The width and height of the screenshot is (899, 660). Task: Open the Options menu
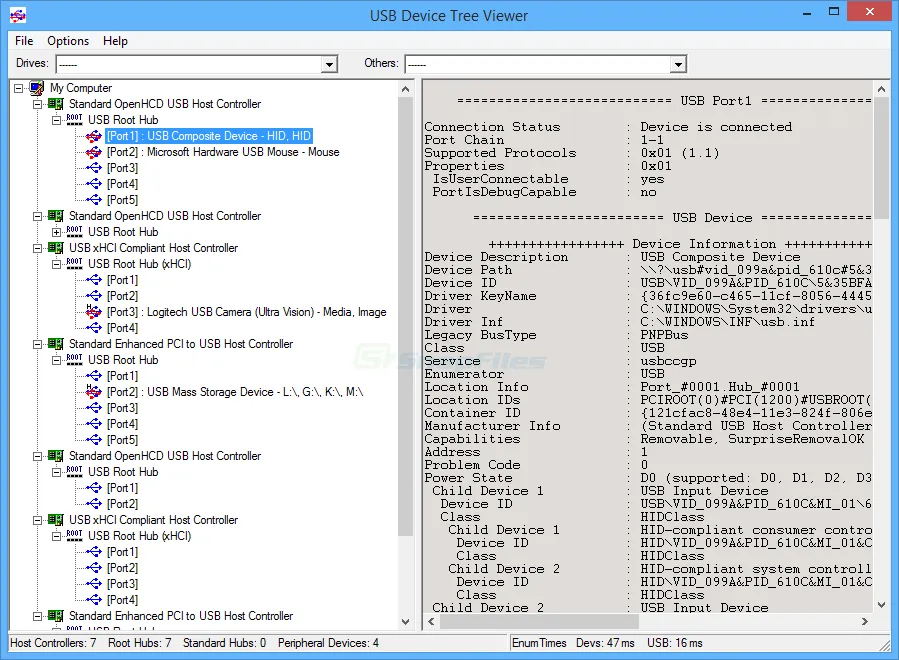click(68, 41)
